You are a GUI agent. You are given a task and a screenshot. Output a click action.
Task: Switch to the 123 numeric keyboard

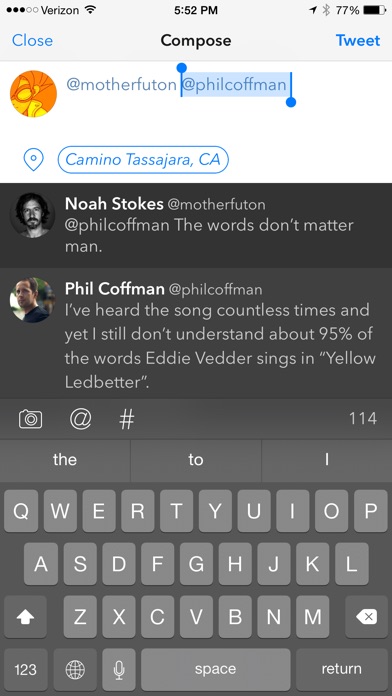pyautogui.click(x=25, y=669)
